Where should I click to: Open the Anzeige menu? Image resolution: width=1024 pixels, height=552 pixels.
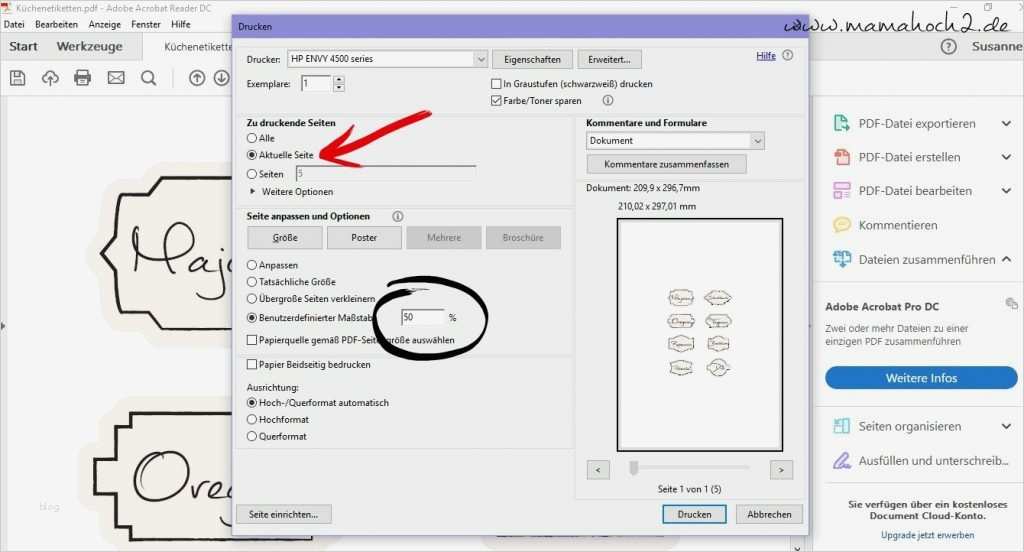coord(104,24)
